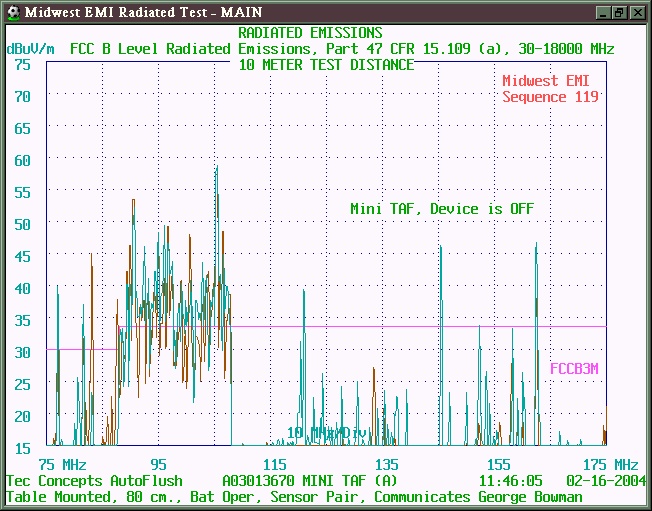The width and height of the screenshot is (652, 511).
Task: Click the 11:46:05 timestamp
Action: coord(511,480)
